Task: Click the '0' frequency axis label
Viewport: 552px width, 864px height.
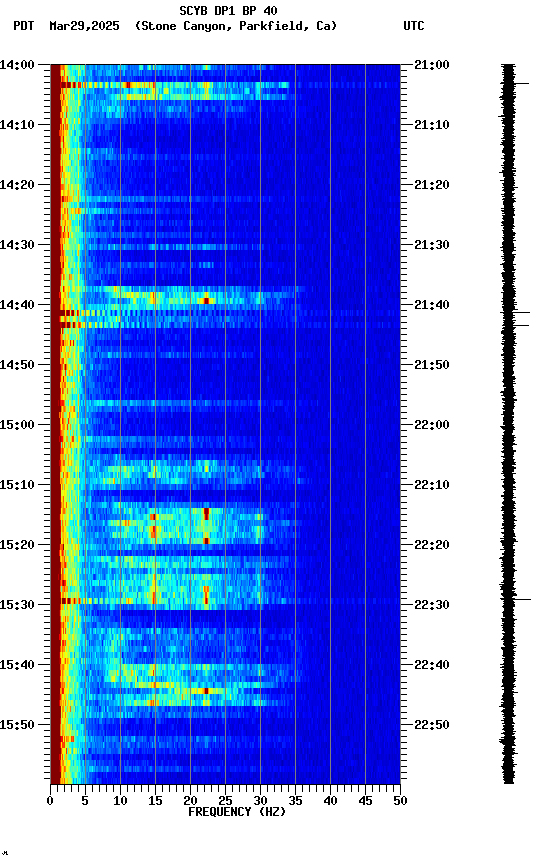Action: point(50,802)
